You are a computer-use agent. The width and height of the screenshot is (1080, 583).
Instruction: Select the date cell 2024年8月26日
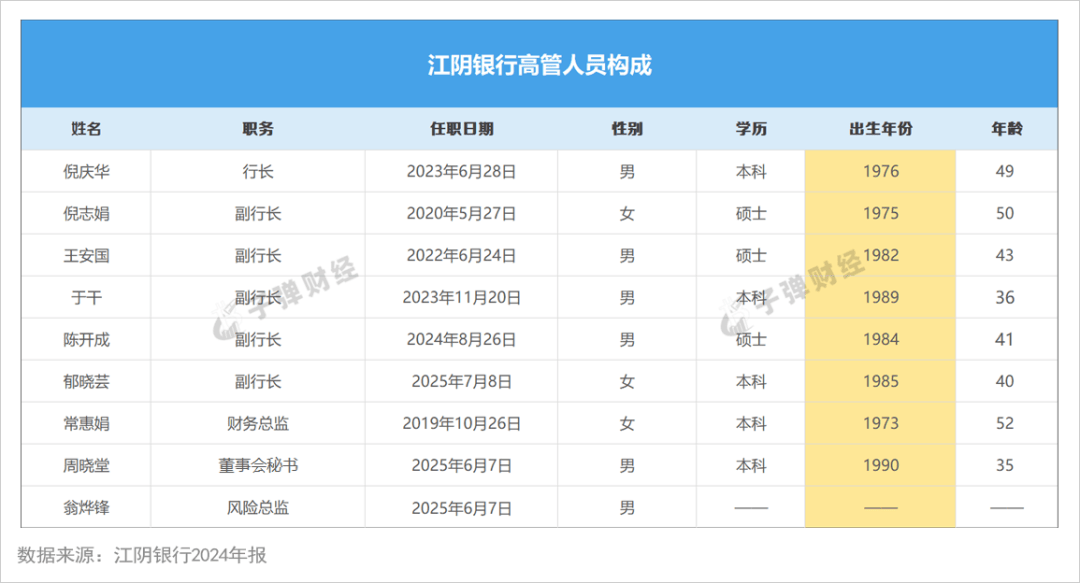coord(461,339)
